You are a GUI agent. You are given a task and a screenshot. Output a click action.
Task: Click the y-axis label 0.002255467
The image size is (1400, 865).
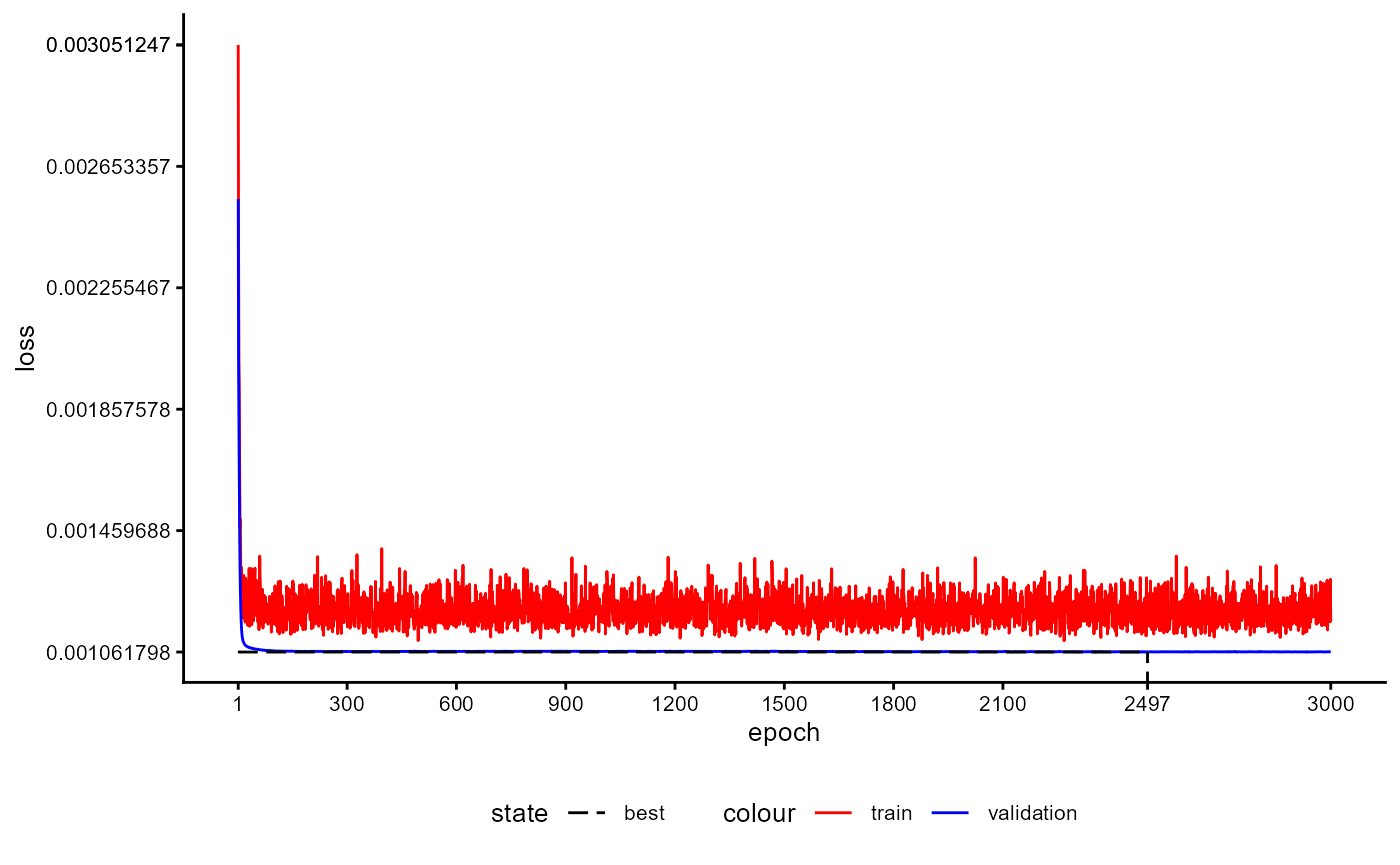(x=109, y=288)
